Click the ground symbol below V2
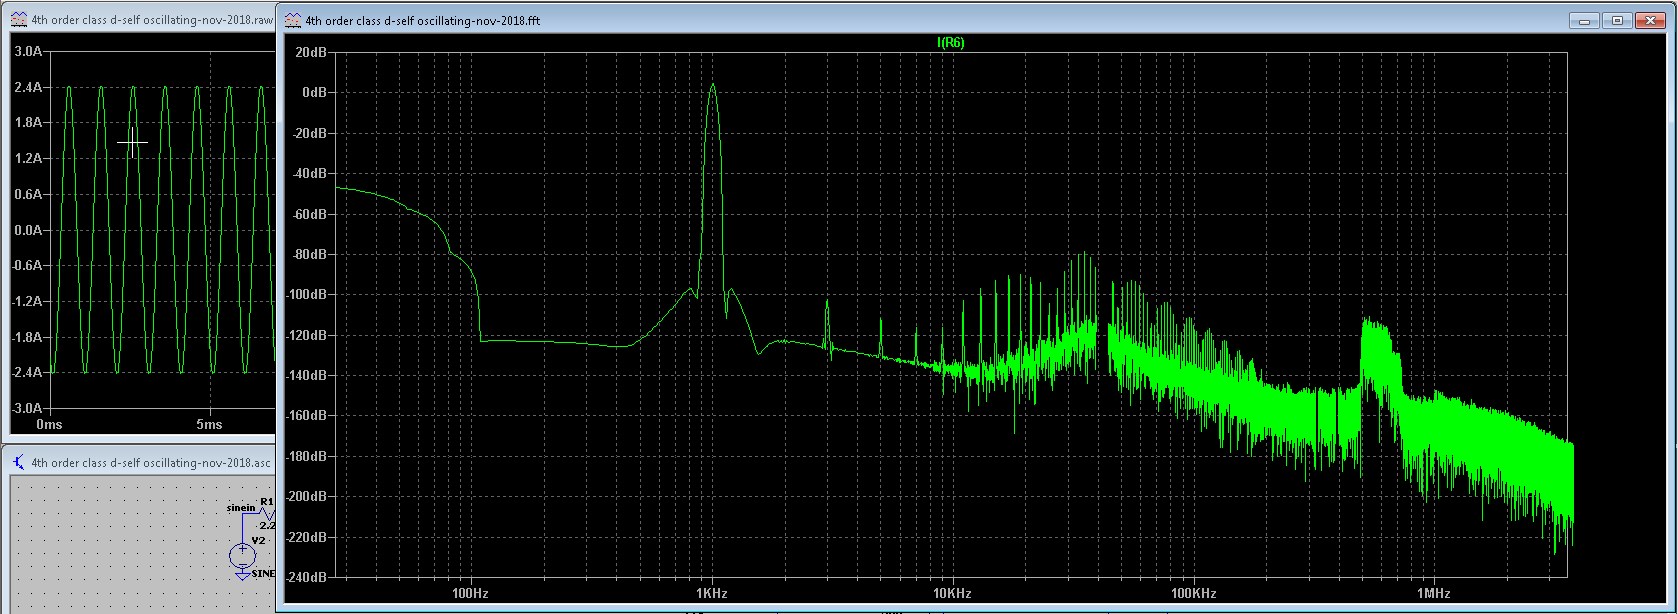Viewport: 1678px width, 614px height. point(241,574)
